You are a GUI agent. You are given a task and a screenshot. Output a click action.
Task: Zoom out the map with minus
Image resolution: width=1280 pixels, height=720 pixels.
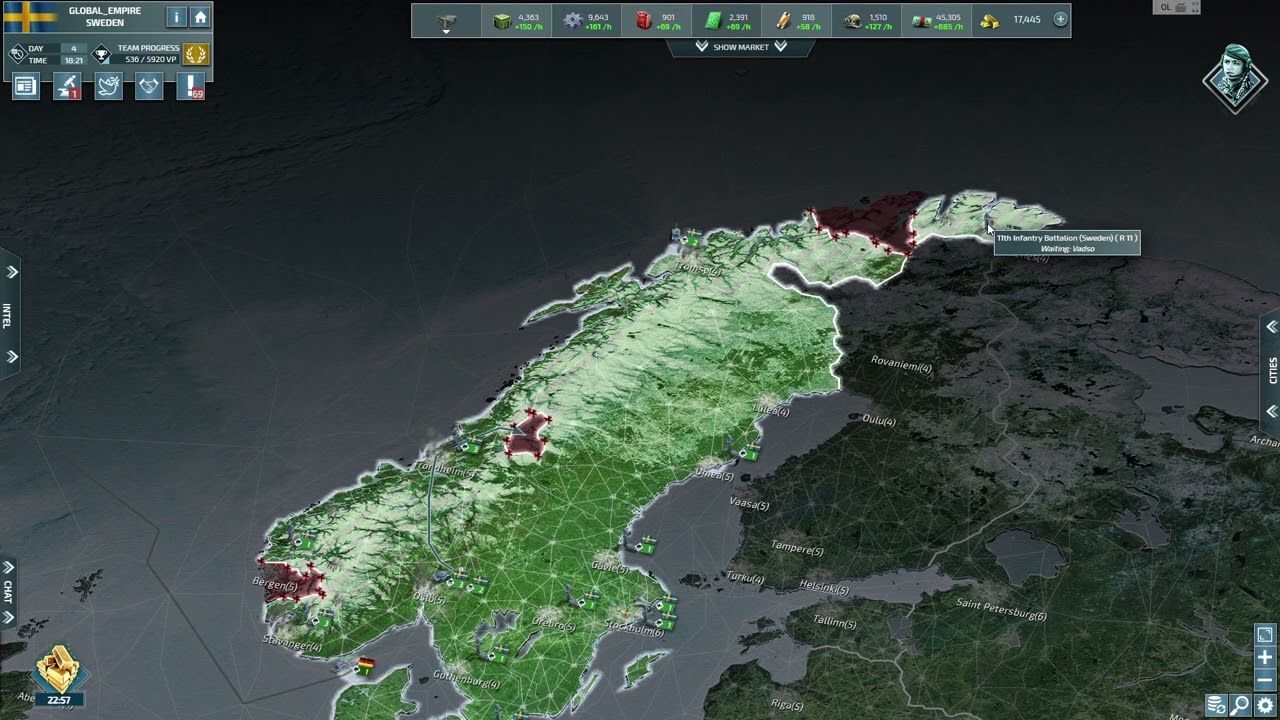tap(1264, 679)
